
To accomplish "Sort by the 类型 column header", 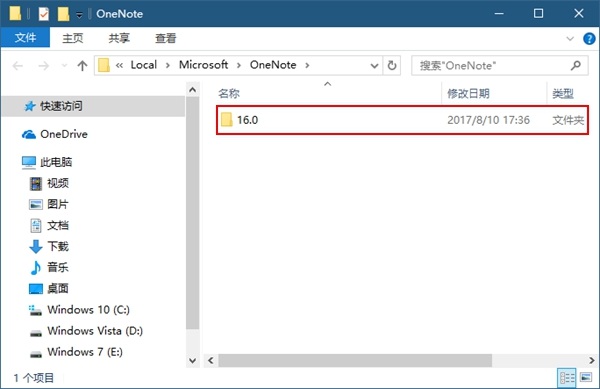I will [x=562, y=93].
